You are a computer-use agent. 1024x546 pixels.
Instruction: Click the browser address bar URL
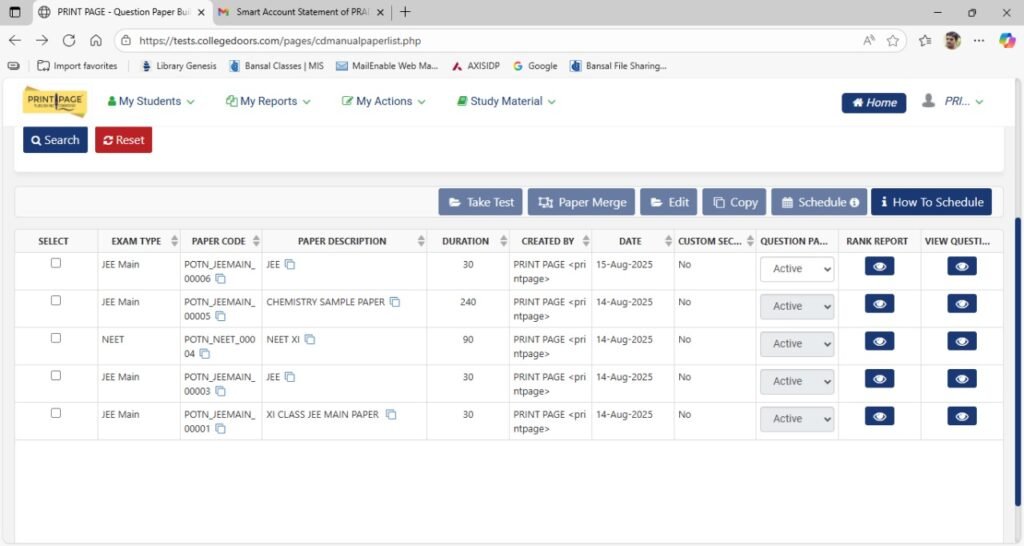[x=400, y=41]
